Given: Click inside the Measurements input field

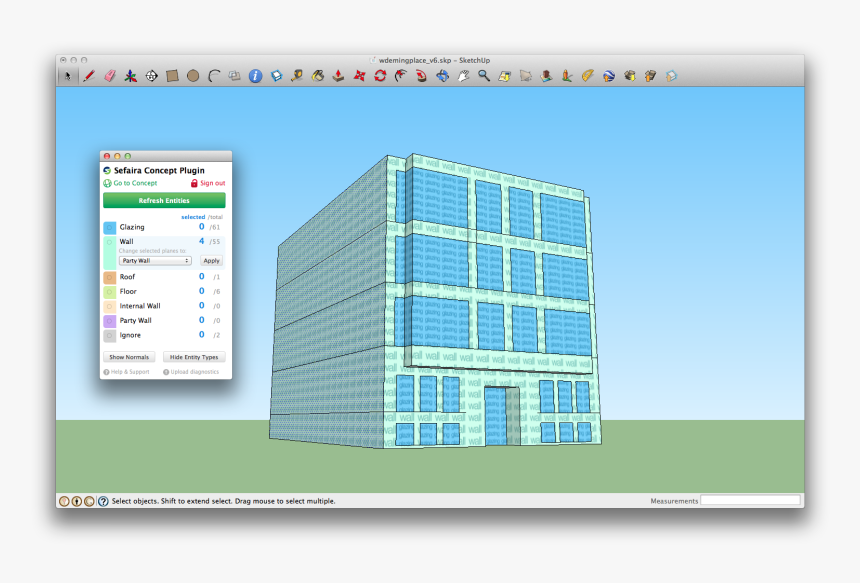Looking at the screenshot, I should tap(750, 500).
